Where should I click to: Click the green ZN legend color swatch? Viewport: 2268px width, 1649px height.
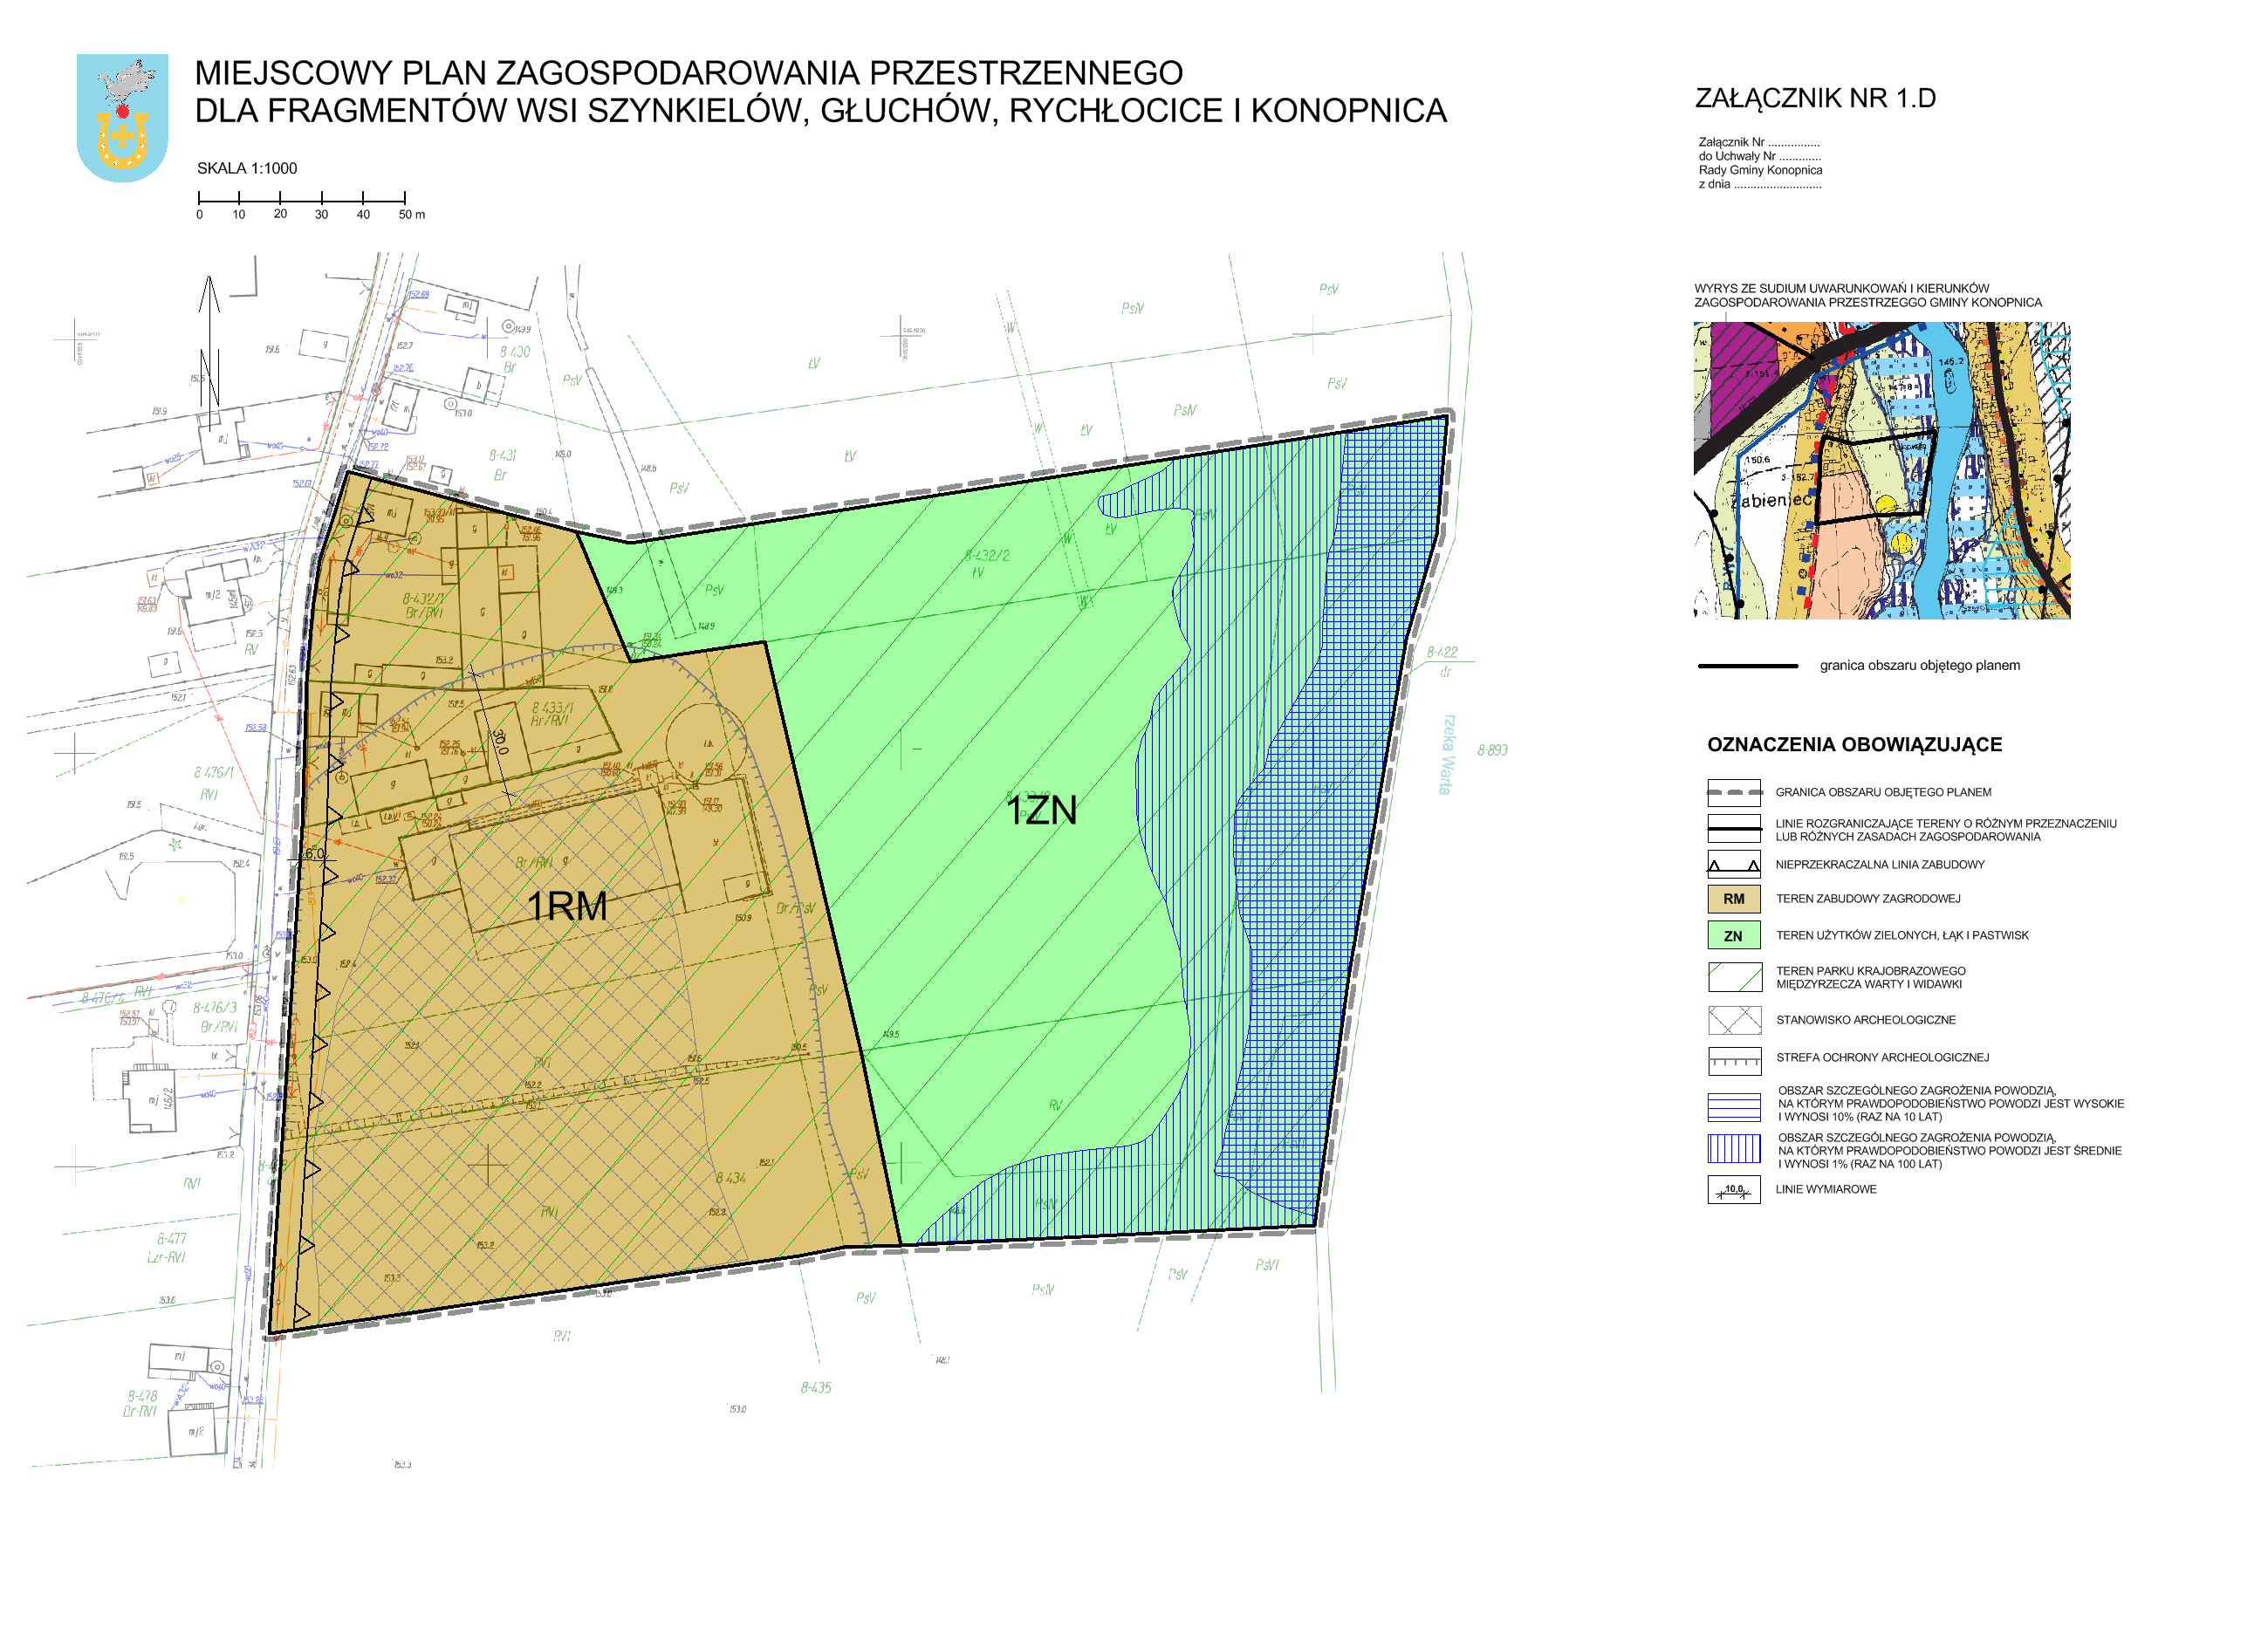[1733, 935]
